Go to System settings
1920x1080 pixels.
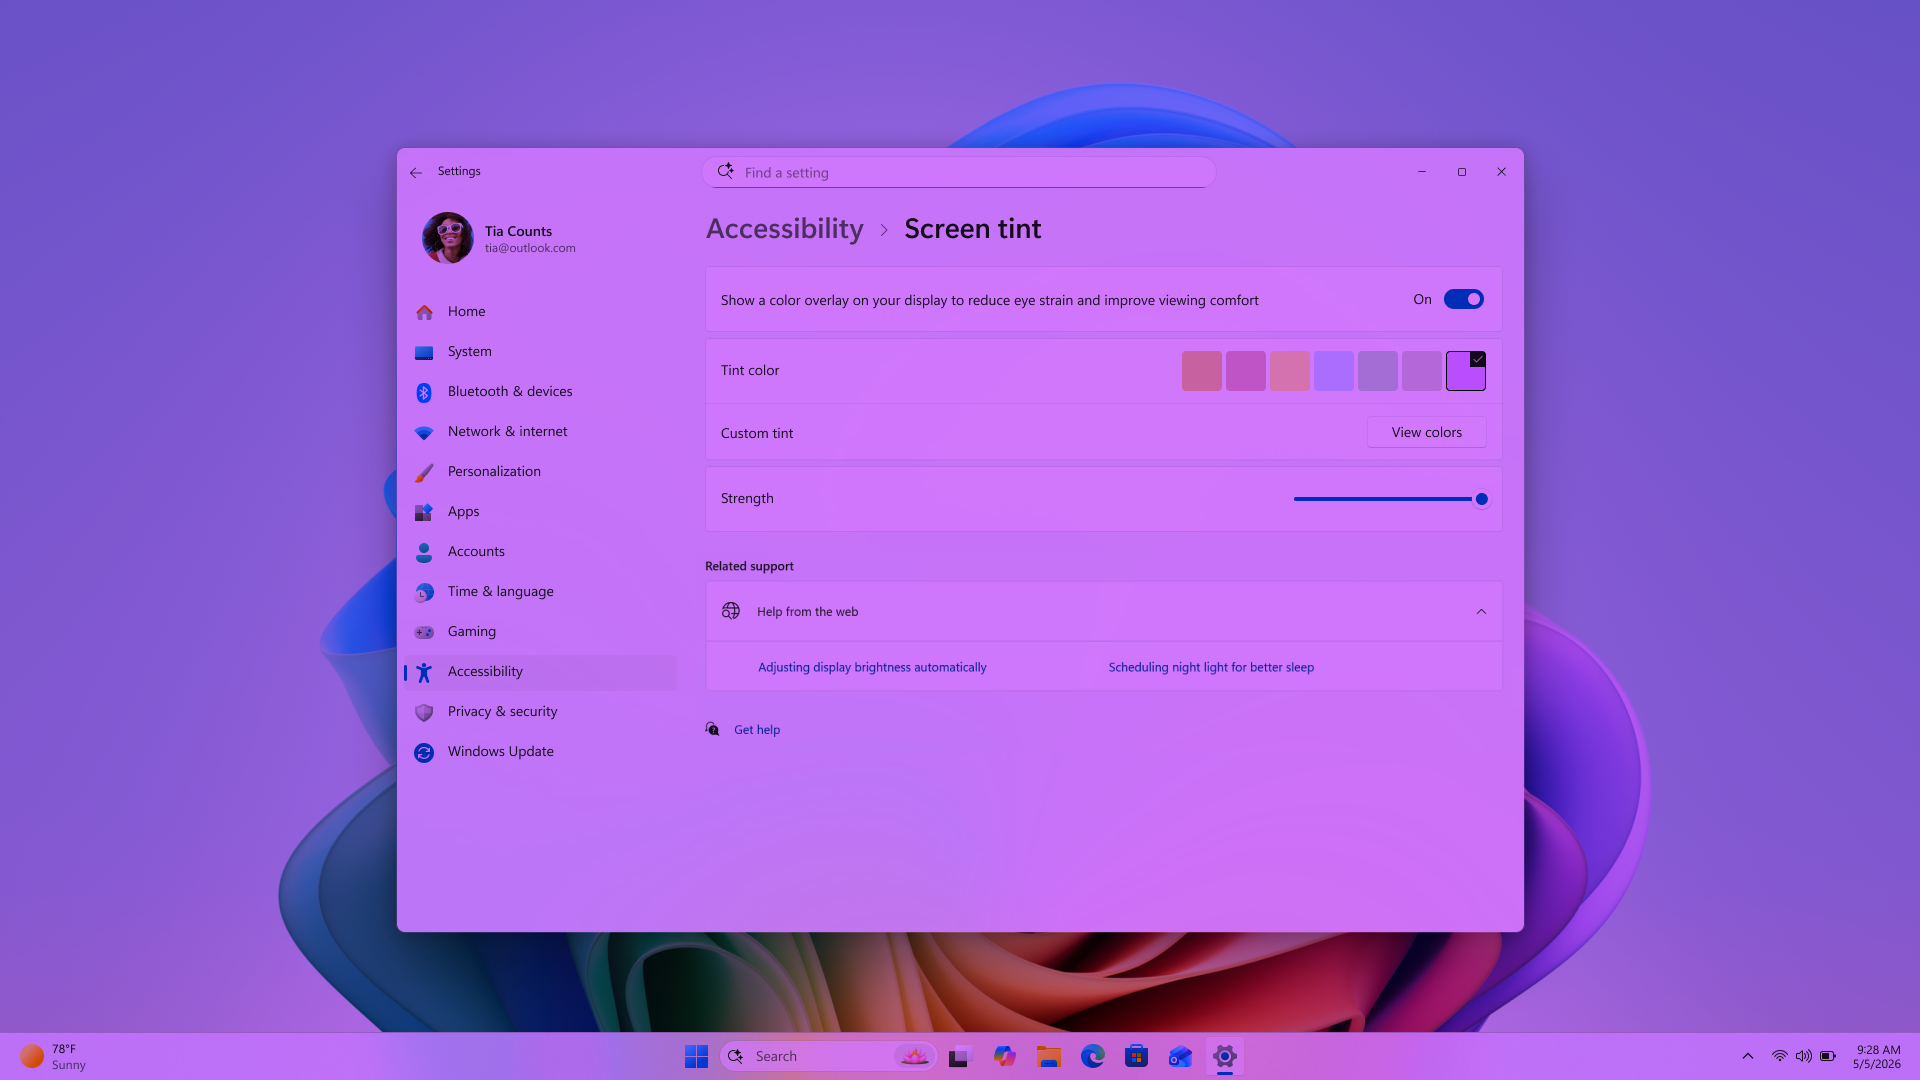(540, 352)
